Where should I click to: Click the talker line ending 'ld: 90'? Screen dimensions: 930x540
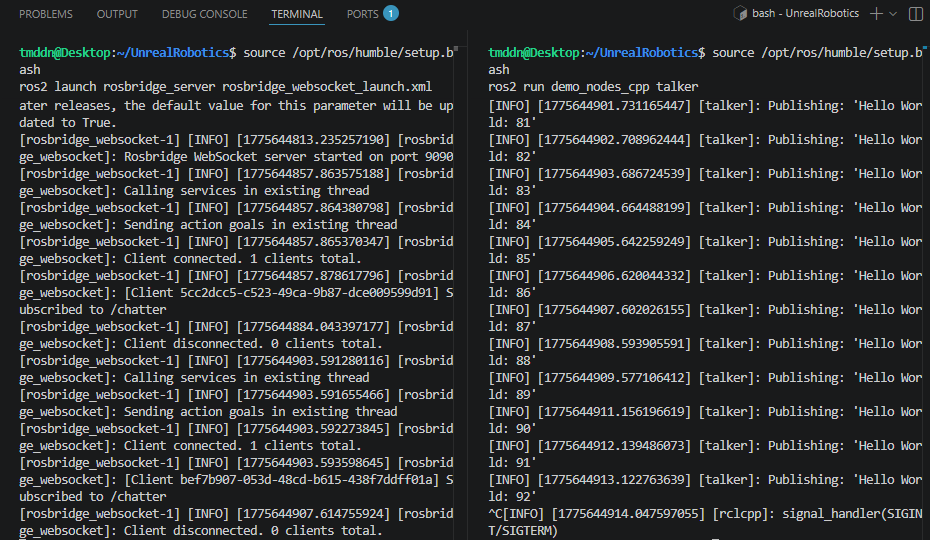pos(705,420)
